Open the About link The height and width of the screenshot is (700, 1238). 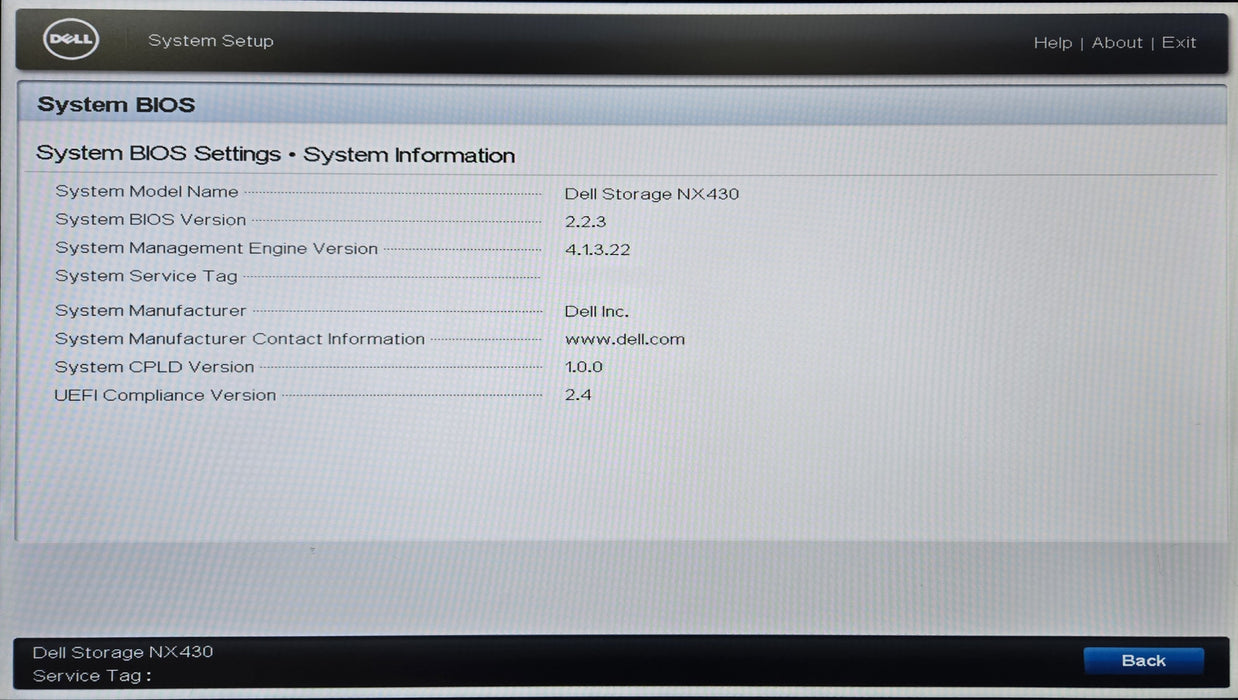point(1117,43)
